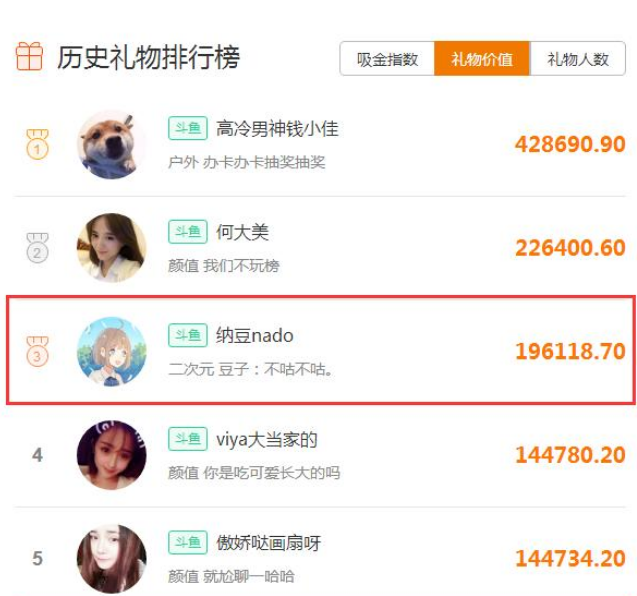The width and height of the screenshot is (637, 596).
Task: Click the 斗鱼 badge next to 傲娇哒画扇呀
Action: coord(188,542)
